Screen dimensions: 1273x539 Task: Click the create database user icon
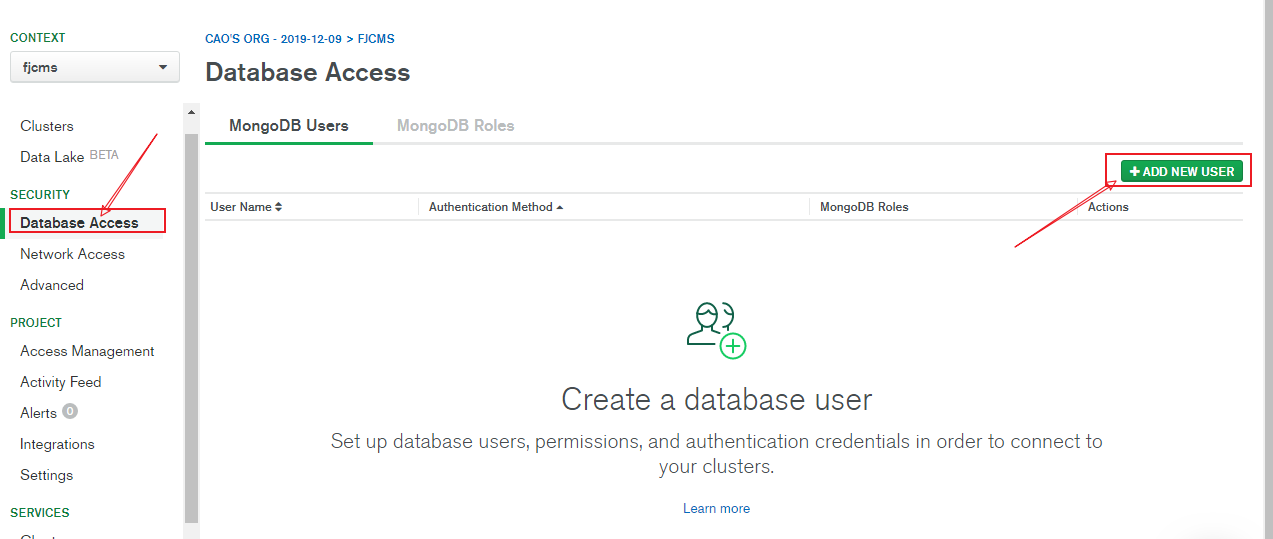point(717,329)
